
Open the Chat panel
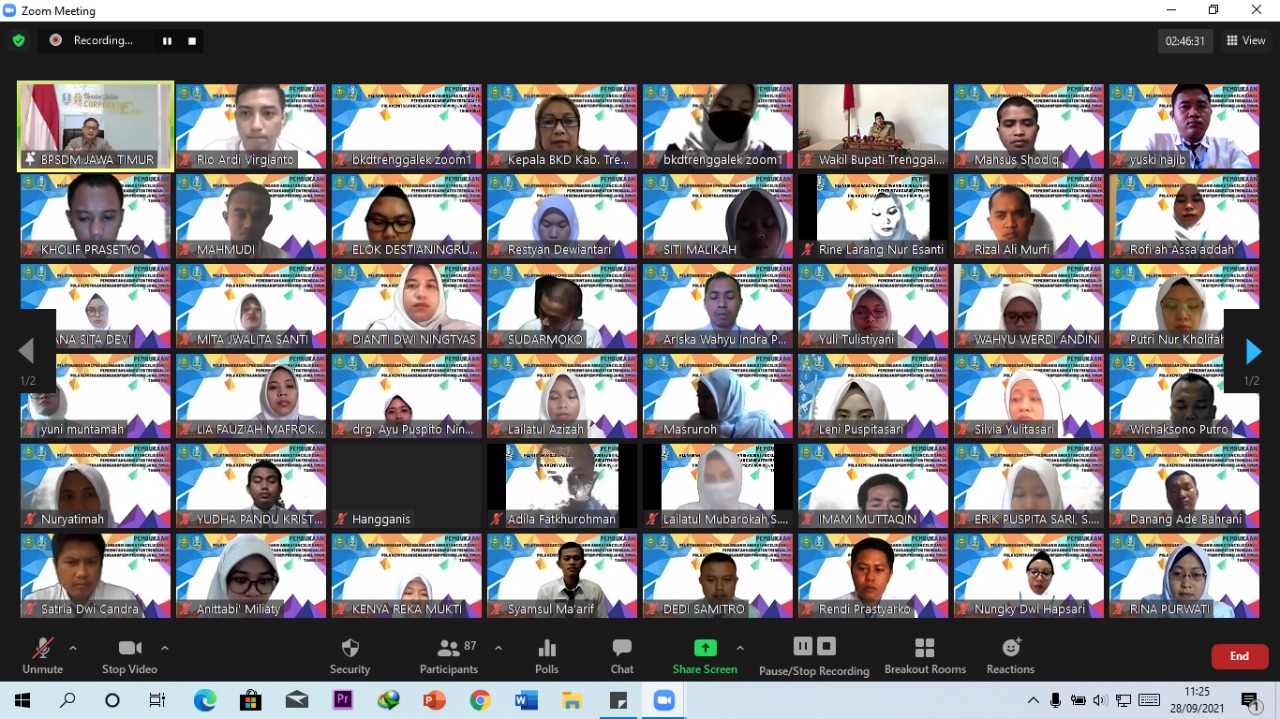[x=622, y=655]
